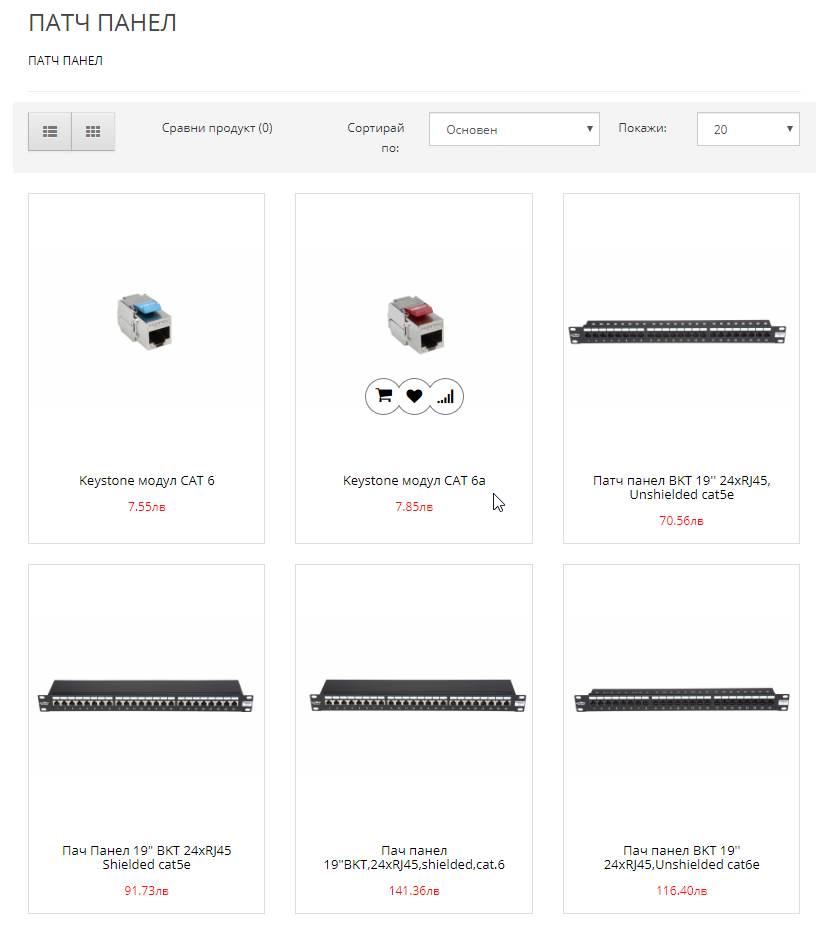
Task: Add Keystone CAT 6a to cart
Action: pyautogui.click(x=384, y=396)
